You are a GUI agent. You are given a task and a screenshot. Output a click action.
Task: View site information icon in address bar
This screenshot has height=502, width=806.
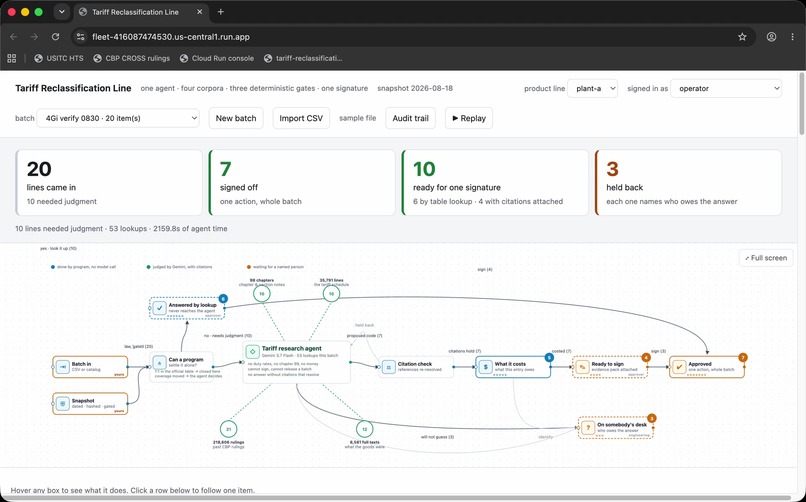(80, 37)
